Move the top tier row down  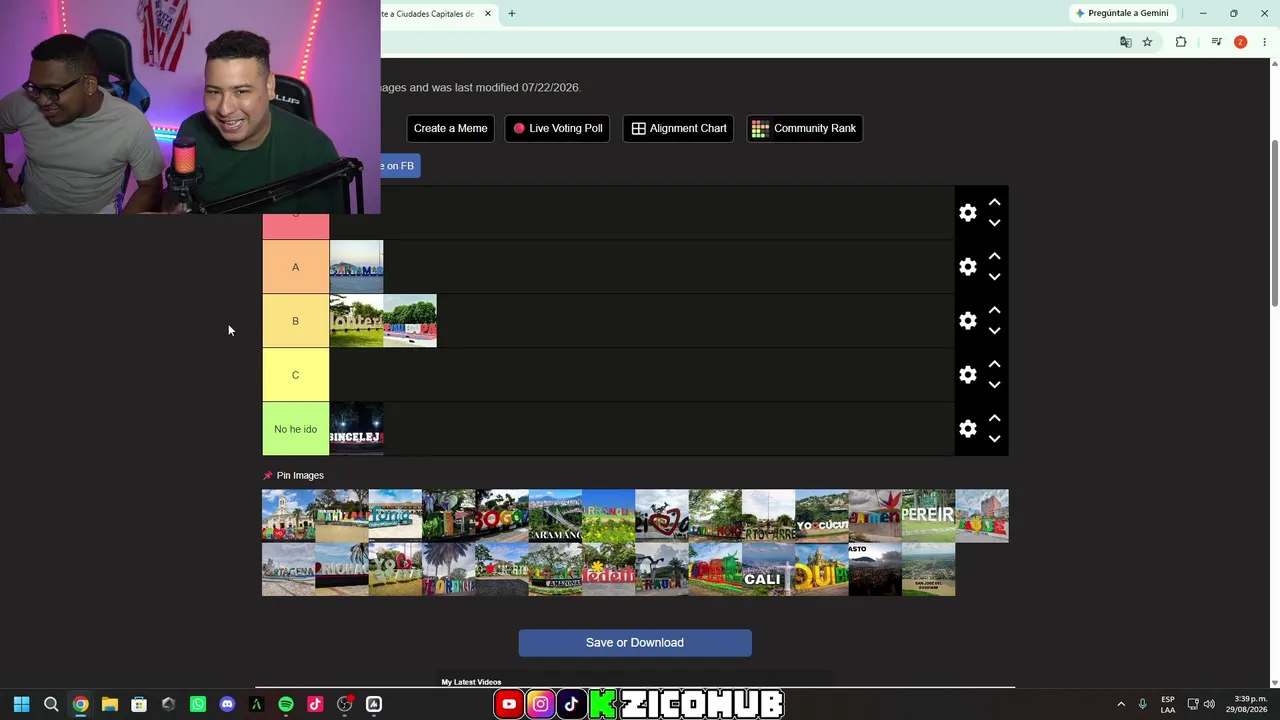point(994,223)
